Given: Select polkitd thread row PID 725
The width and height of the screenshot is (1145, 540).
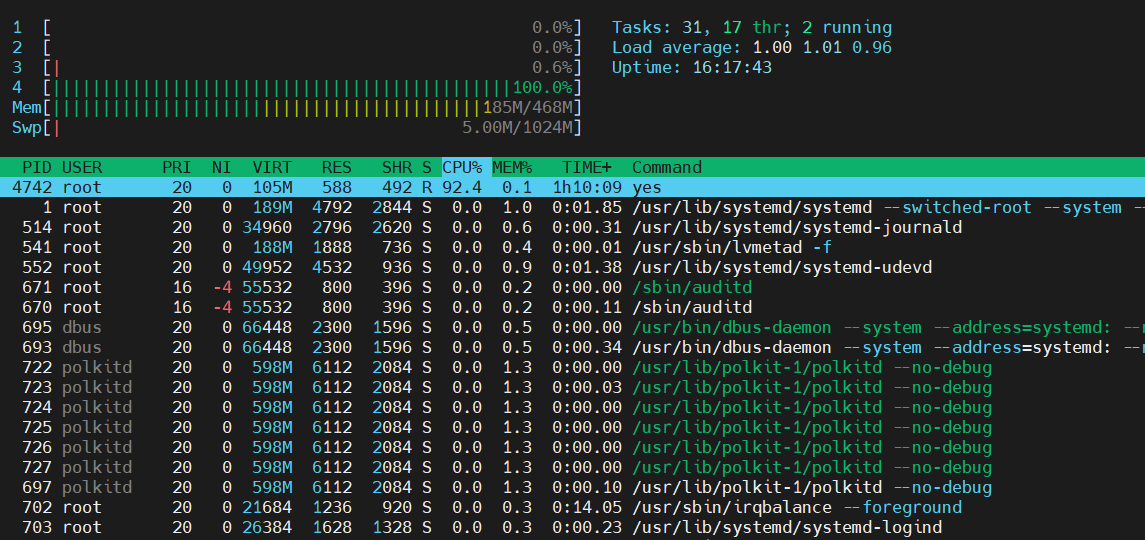Looking at the screenshot, I should coord(572,427).
